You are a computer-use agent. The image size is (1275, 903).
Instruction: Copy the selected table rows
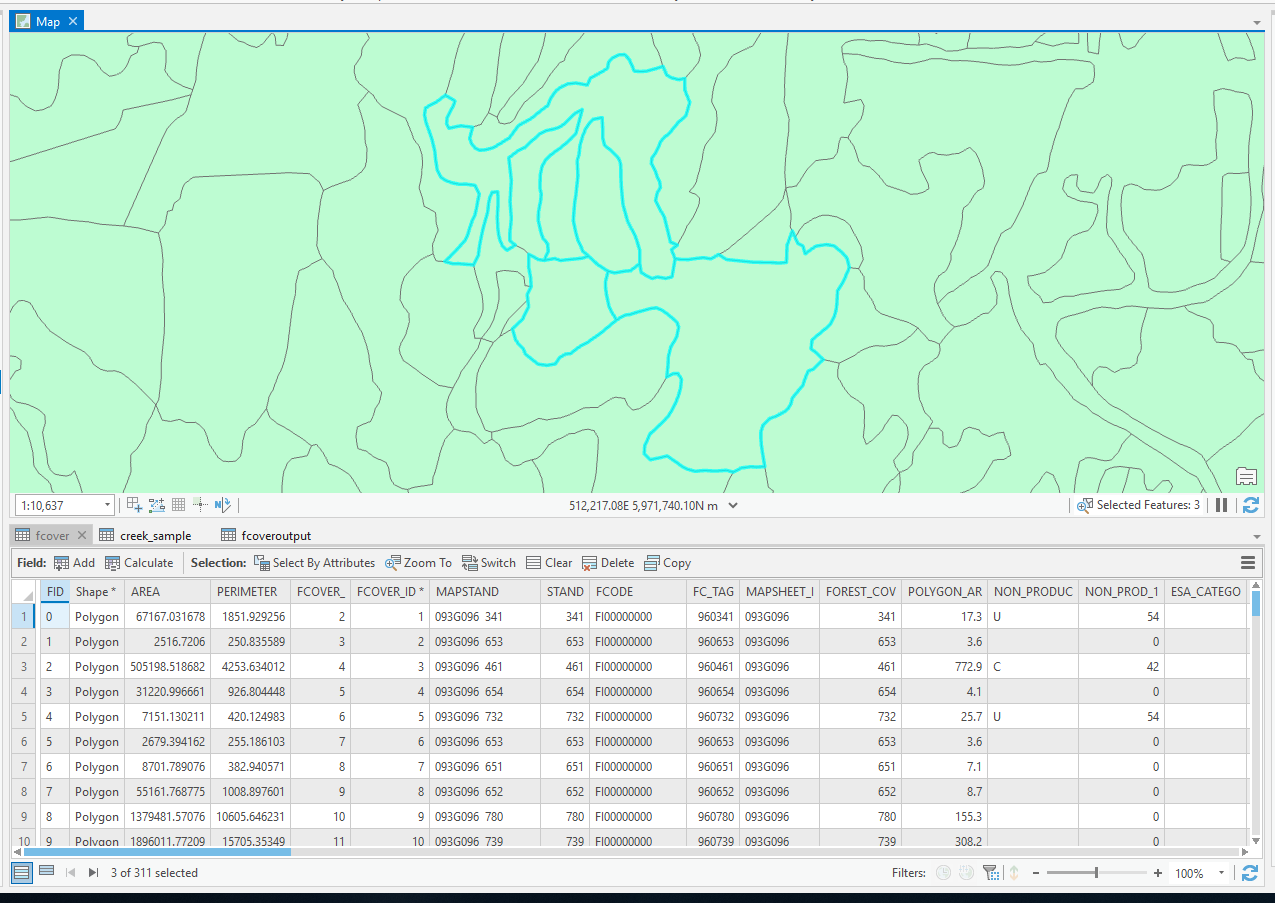[666, 562]
